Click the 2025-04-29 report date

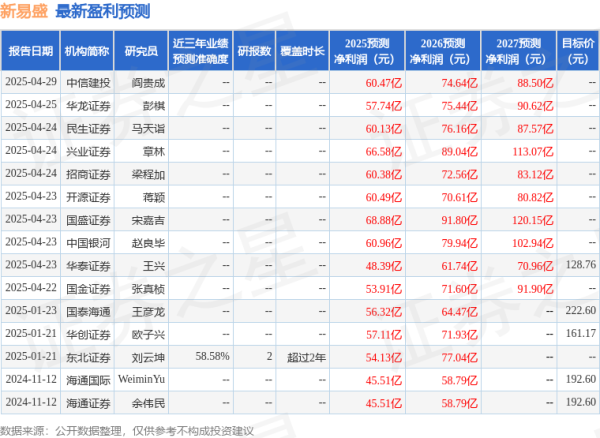click(x=31, y=82)
